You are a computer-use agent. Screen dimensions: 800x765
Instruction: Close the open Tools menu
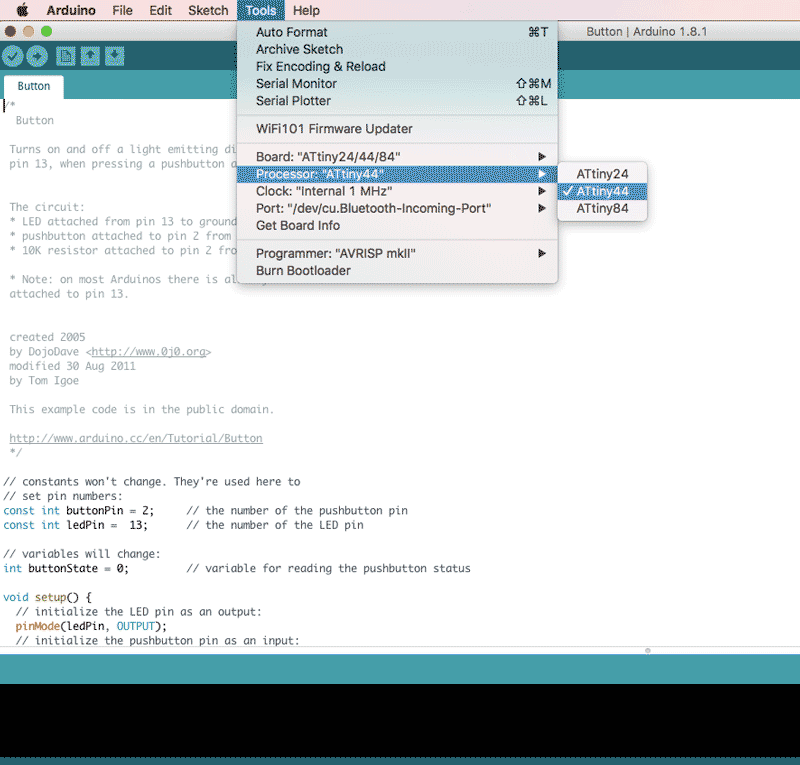[x=261, y=10]
